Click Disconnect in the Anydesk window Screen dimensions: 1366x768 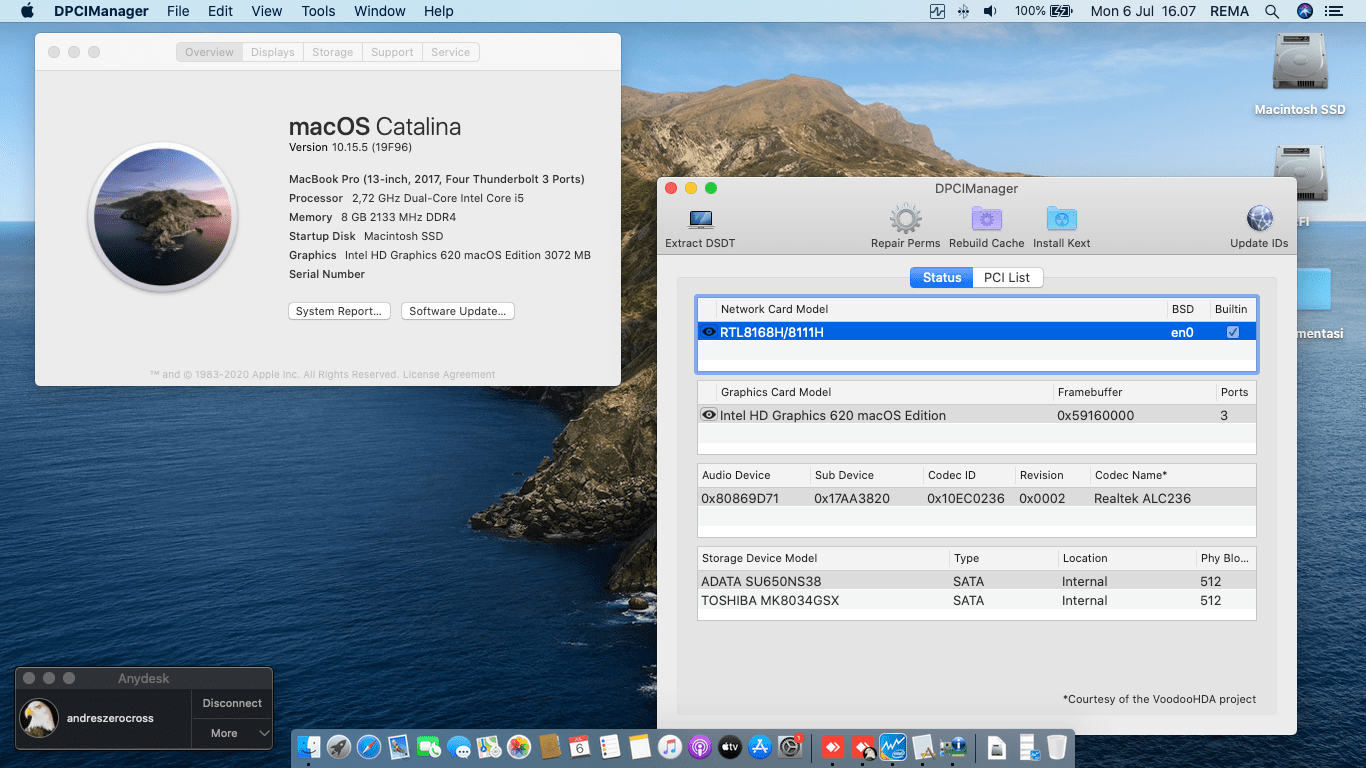[x=232, y=703]
